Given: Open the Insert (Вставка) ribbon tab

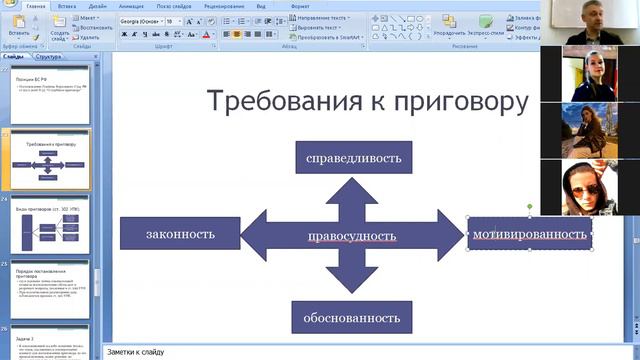Looking at the screenshot, I should 67,6.
